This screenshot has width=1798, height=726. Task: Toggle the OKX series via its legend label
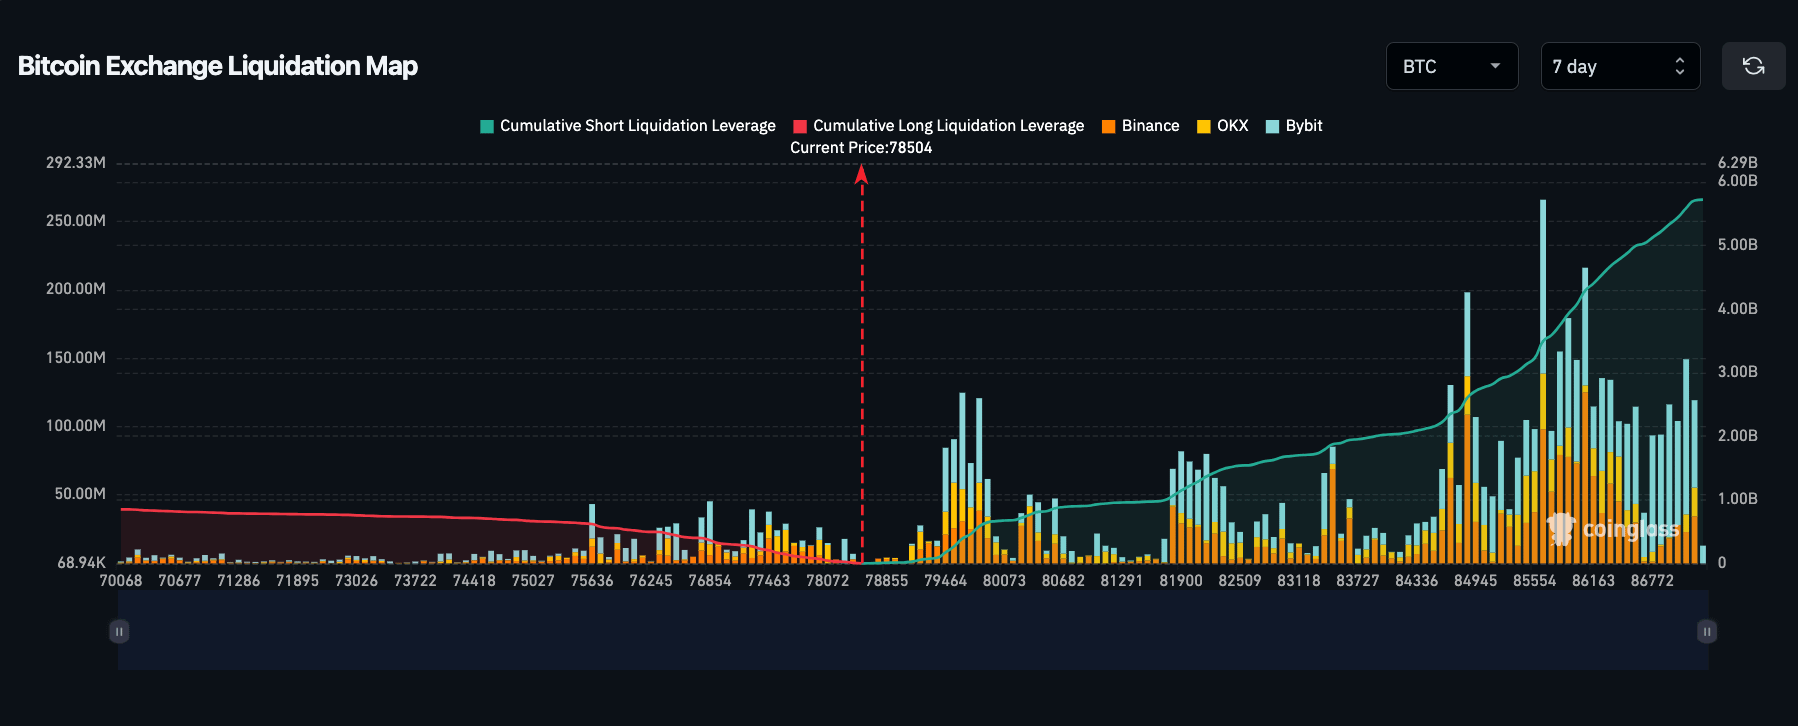1232,126
